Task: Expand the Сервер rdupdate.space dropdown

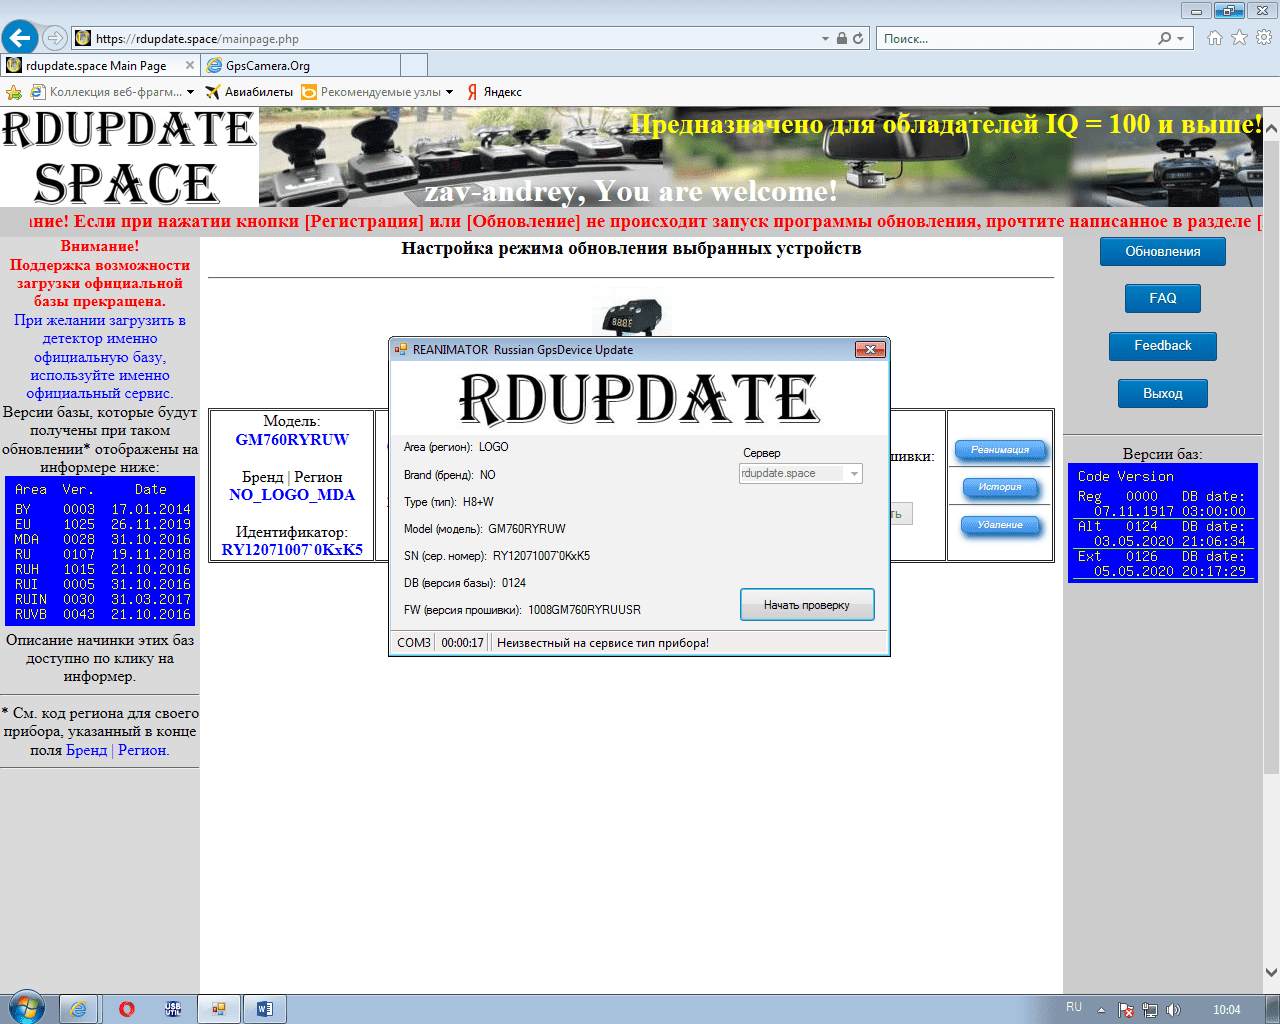Action: click(854, 474)
